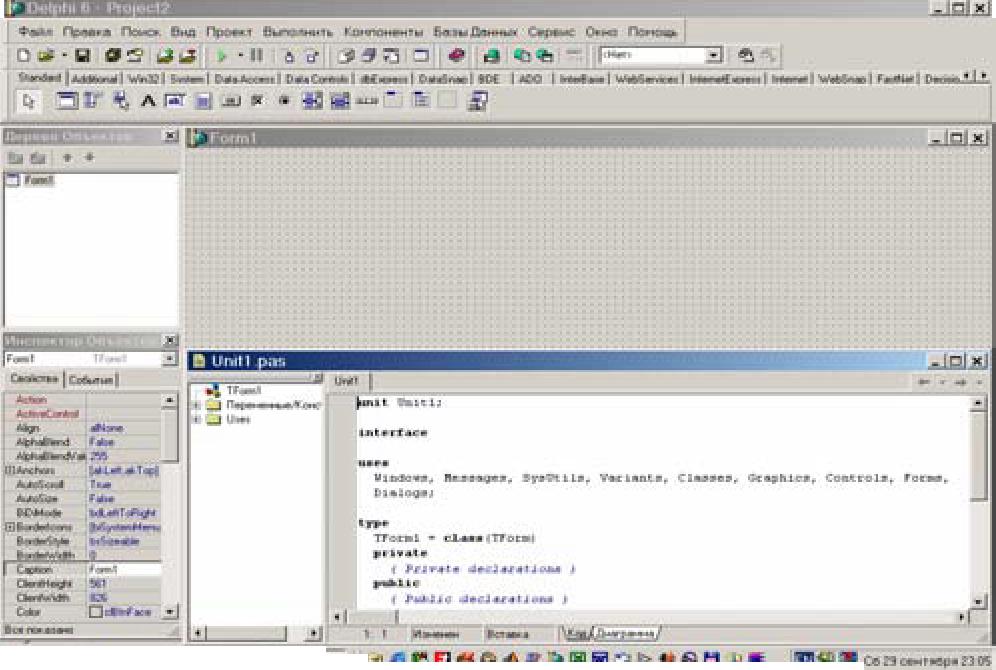This screenshot has height=670, width=996.
Task: Click the View Form toolbar icon
Action: 369,56
